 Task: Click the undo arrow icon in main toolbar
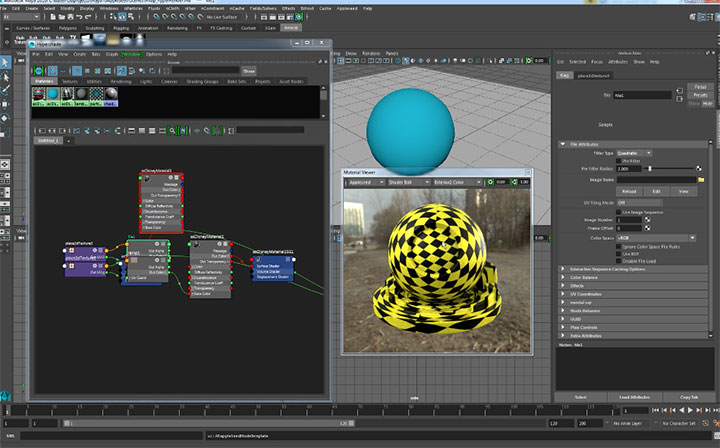[79, 17]
